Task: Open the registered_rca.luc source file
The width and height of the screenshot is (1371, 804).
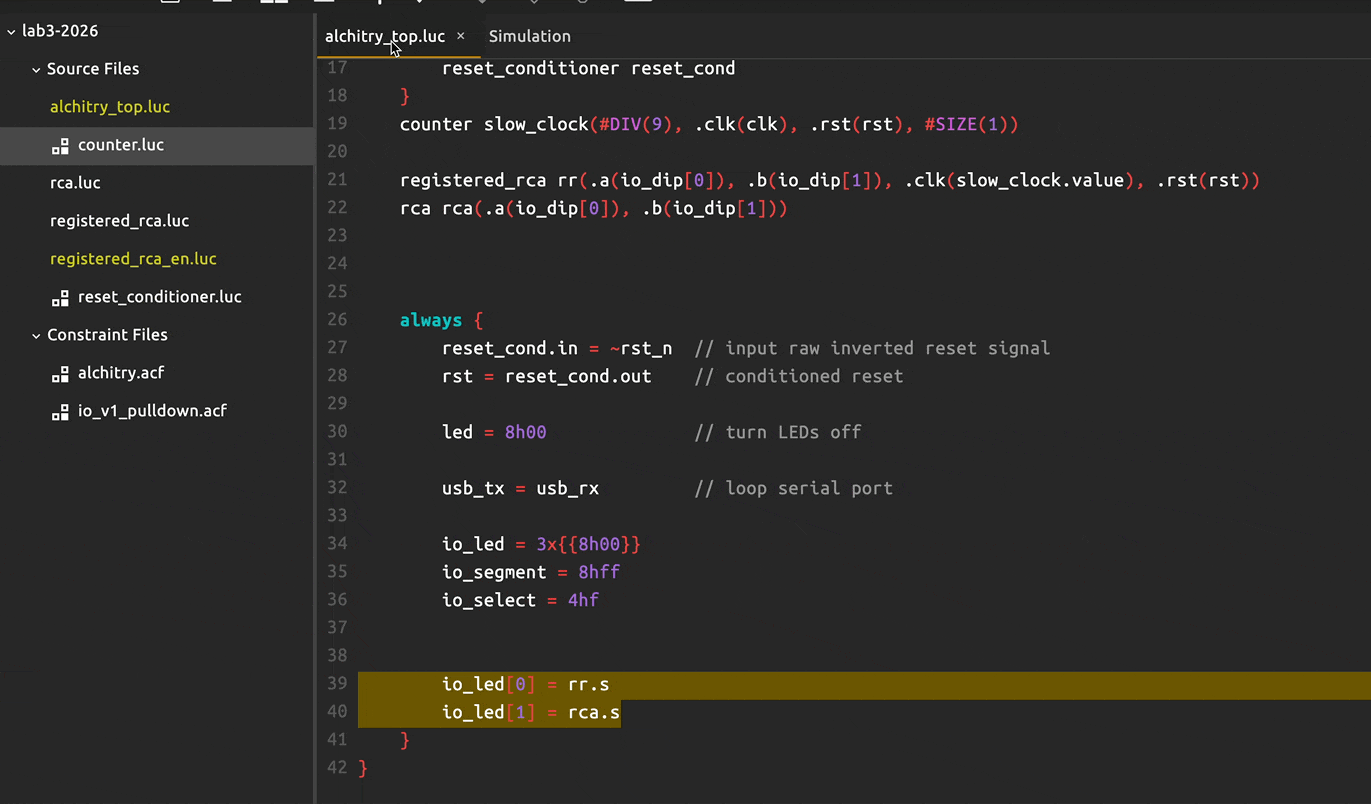Action: click(119, 221)
